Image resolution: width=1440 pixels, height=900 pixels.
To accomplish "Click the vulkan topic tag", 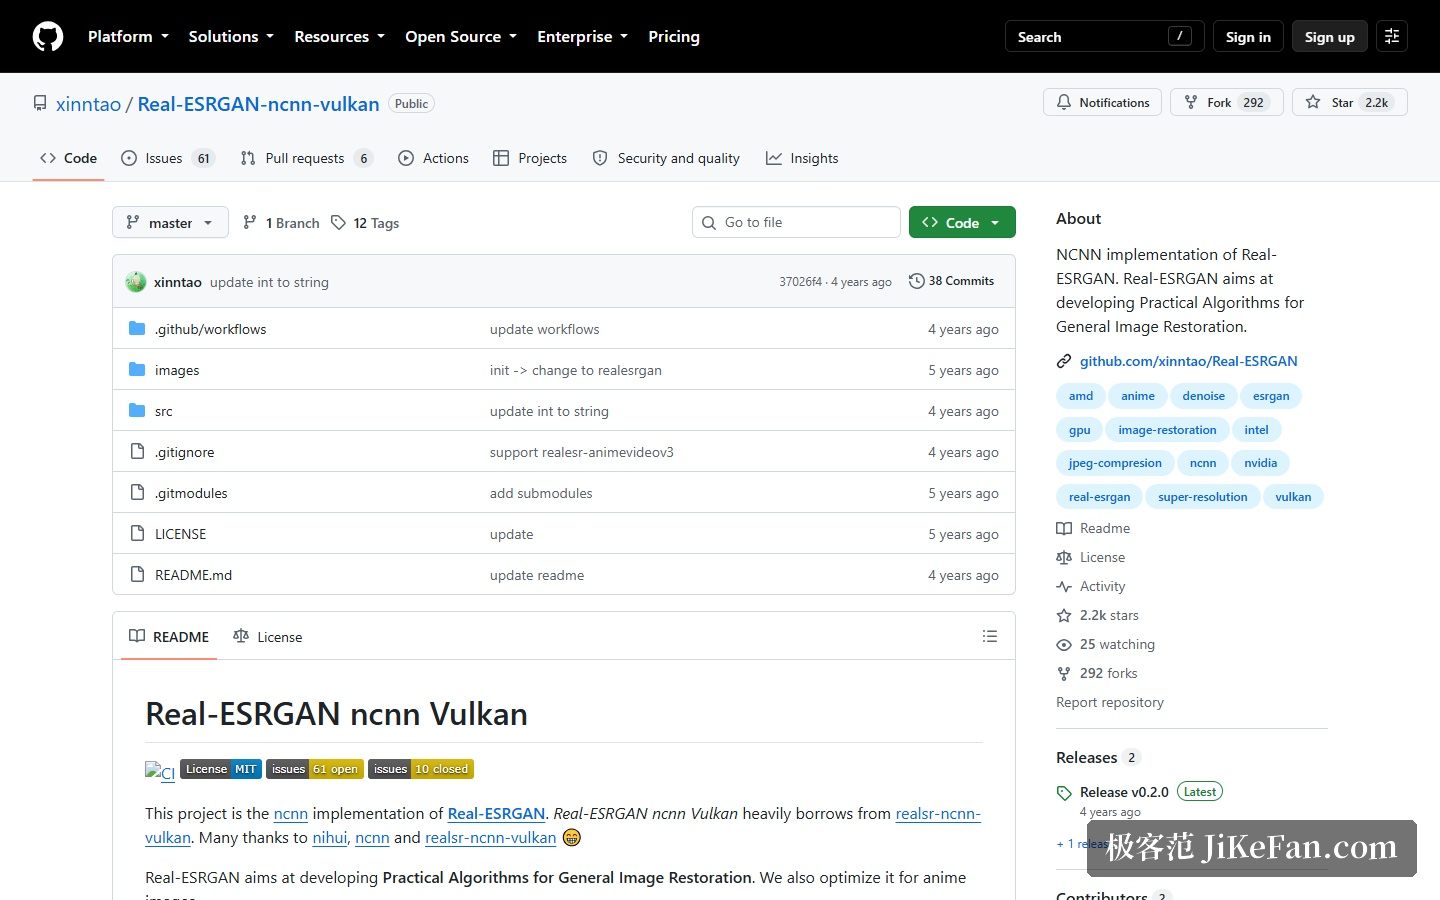I will [1293, 497].
